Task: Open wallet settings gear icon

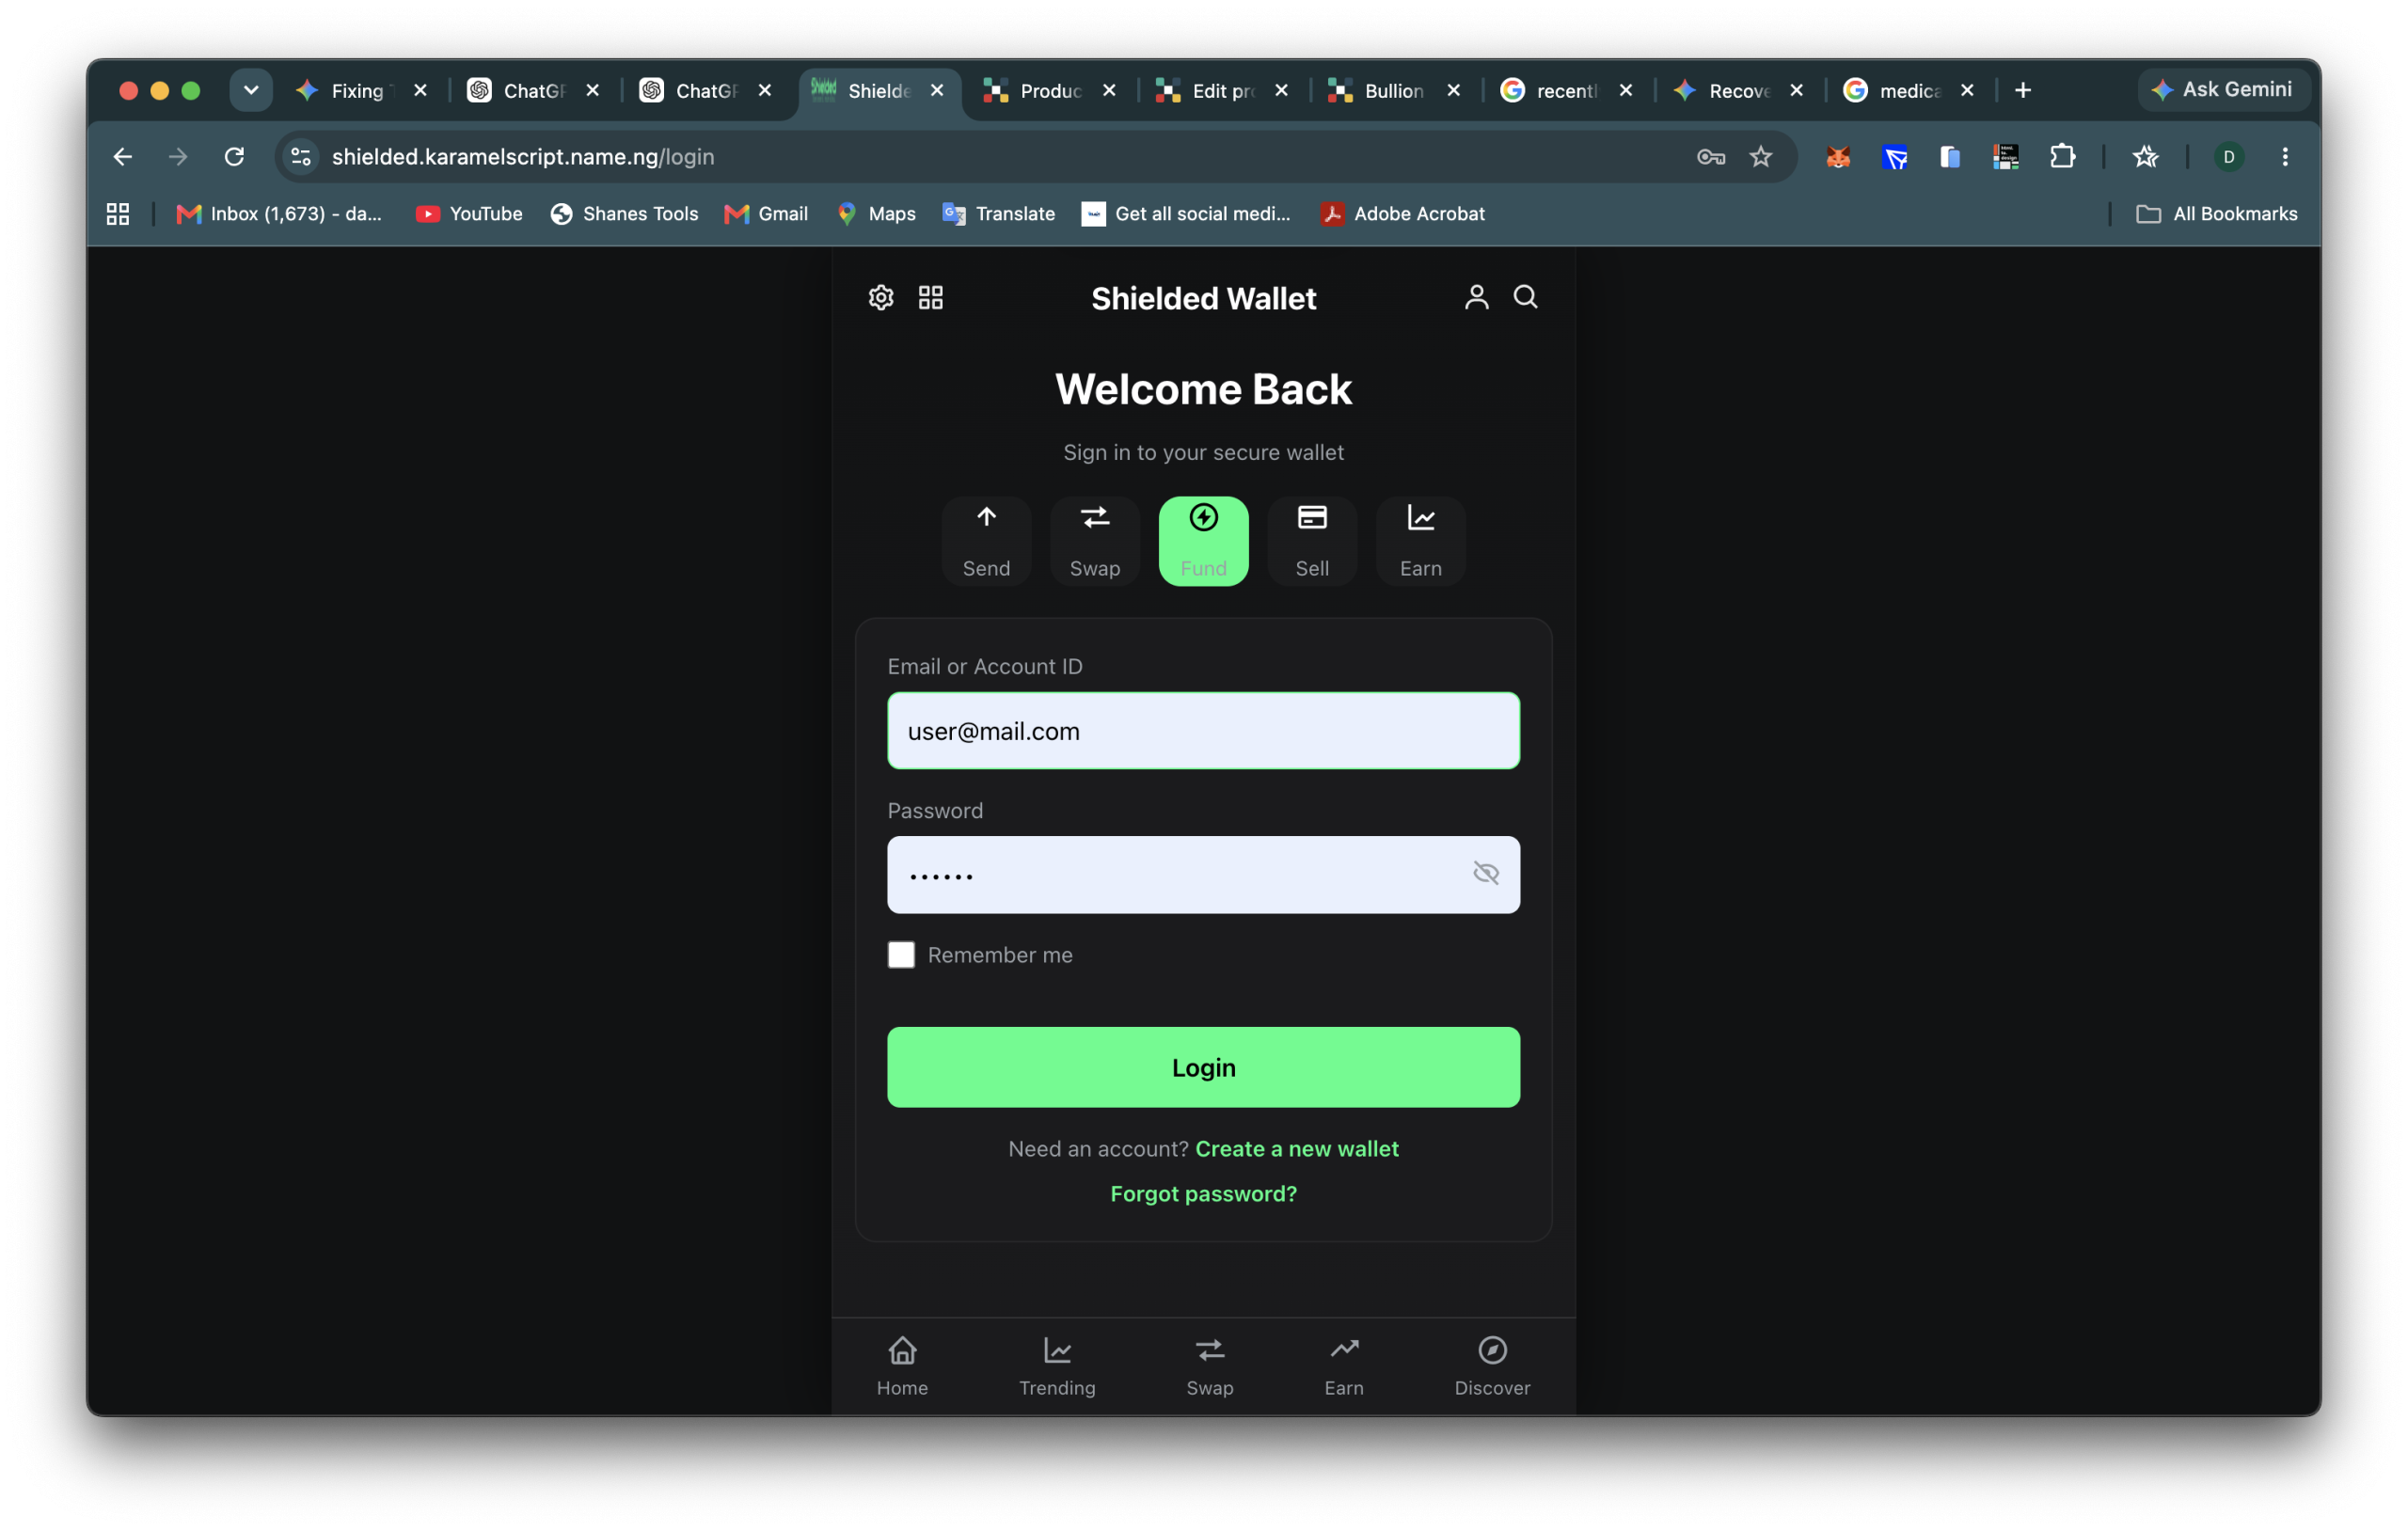Action: [880, 297]
